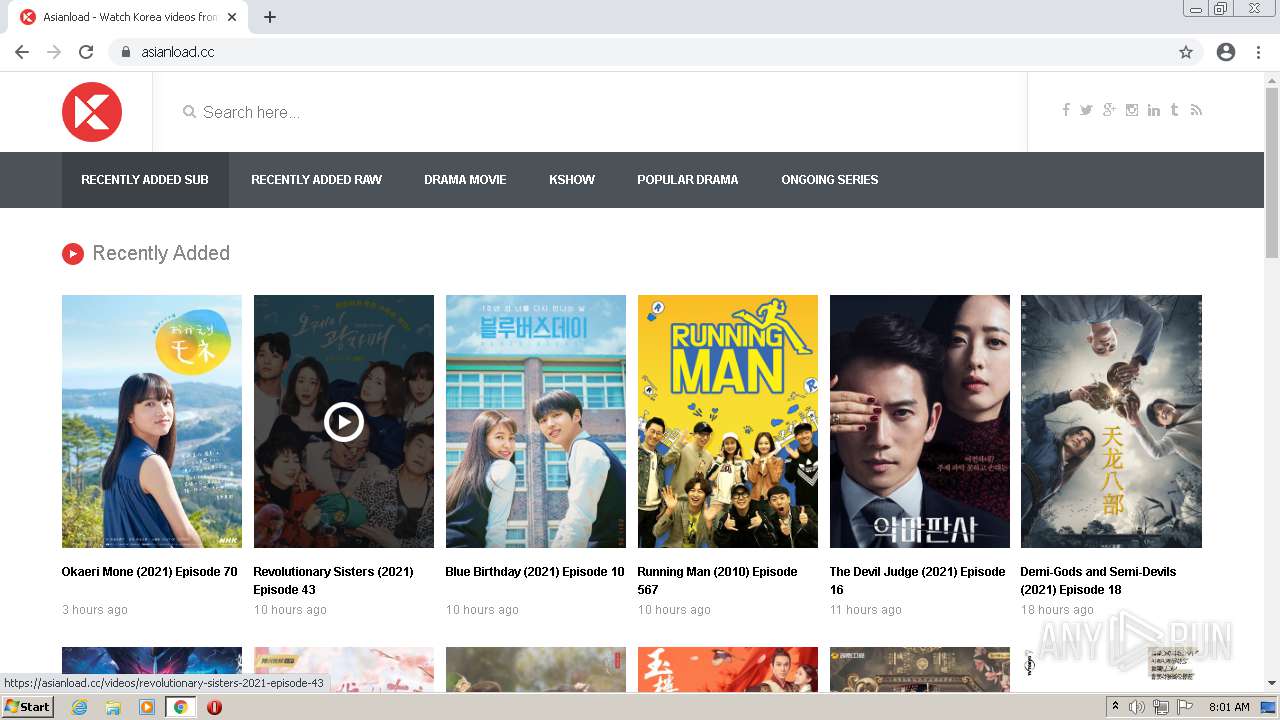Screen dimensions: 1280x720
Task: Open Demi-Gods and Semi-Devils Episode 18 link
Action: (x=1099, y=581)
